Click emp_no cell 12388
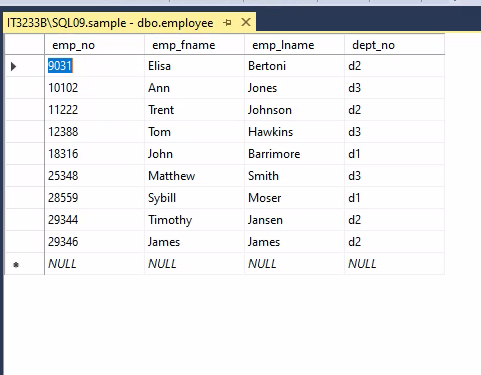Screen dimensions: 481x375 95,132
